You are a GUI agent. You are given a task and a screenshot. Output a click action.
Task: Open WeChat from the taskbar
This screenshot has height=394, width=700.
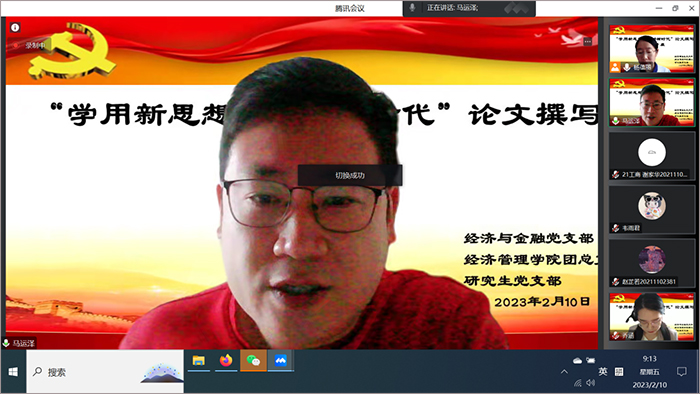point(253,361)
